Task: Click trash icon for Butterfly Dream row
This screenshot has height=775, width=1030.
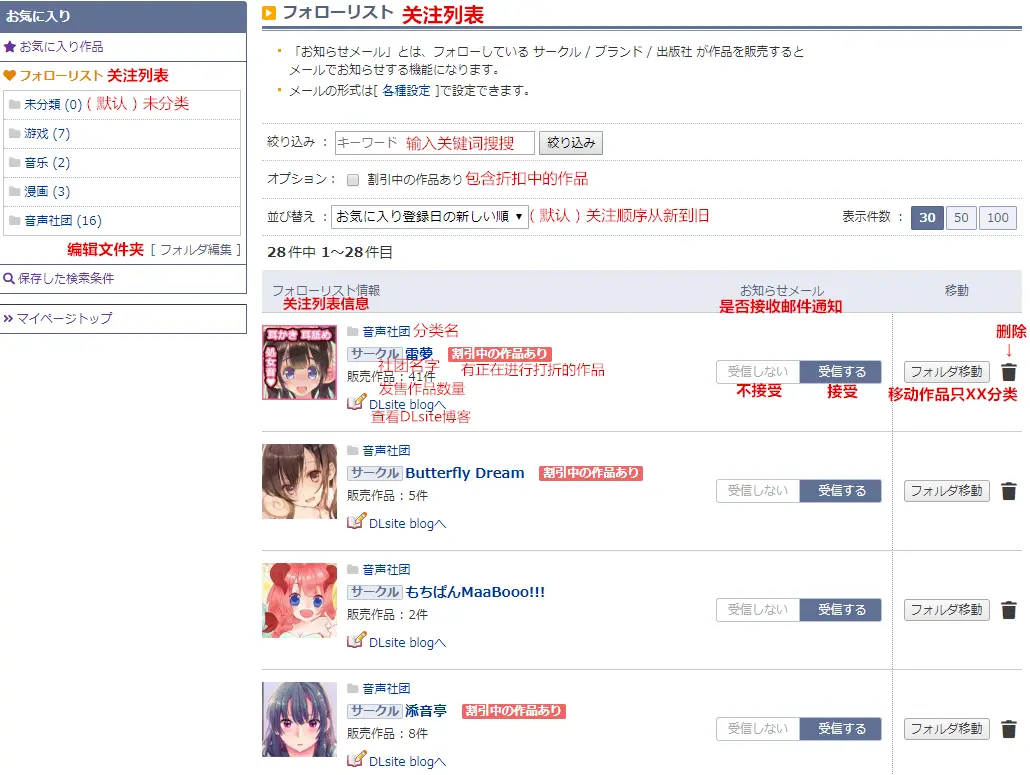Action: coord(1008,491)
